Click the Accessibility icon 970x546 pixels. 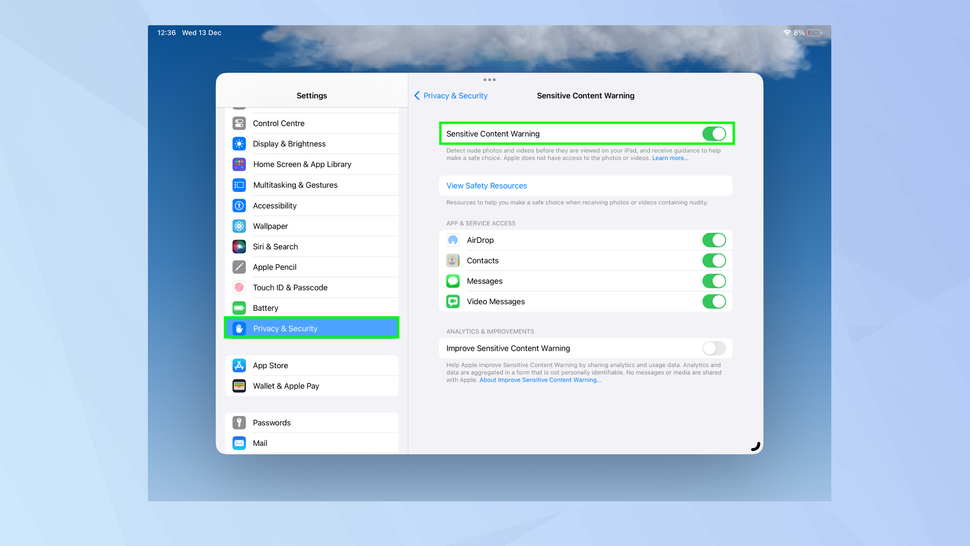pos(239,205)
